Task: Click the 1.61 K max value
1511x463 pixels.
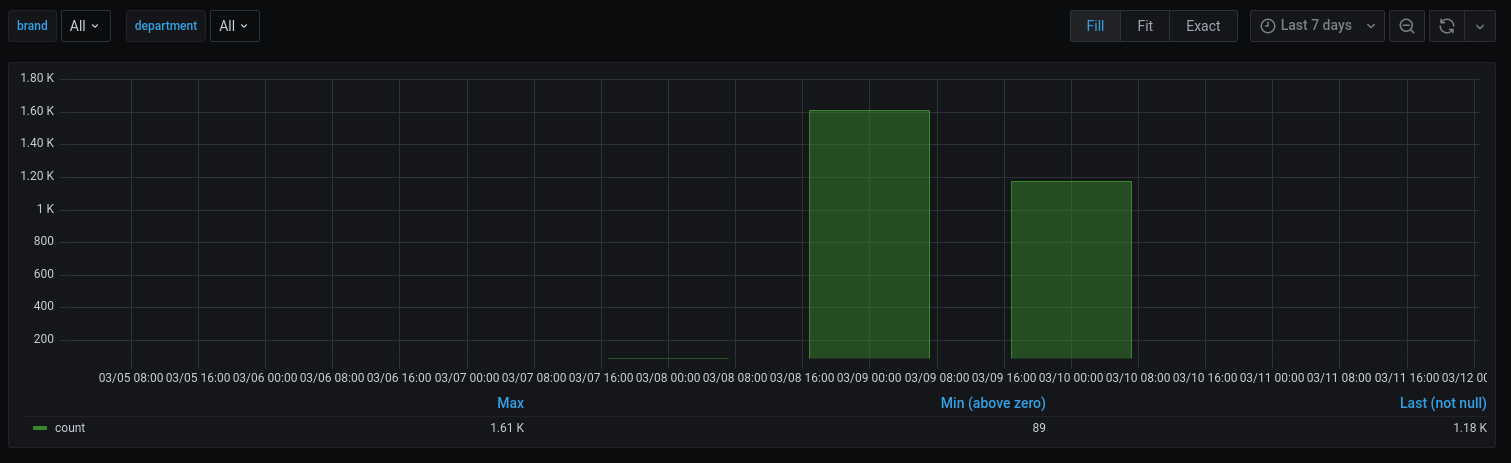Action: point(507,428)
